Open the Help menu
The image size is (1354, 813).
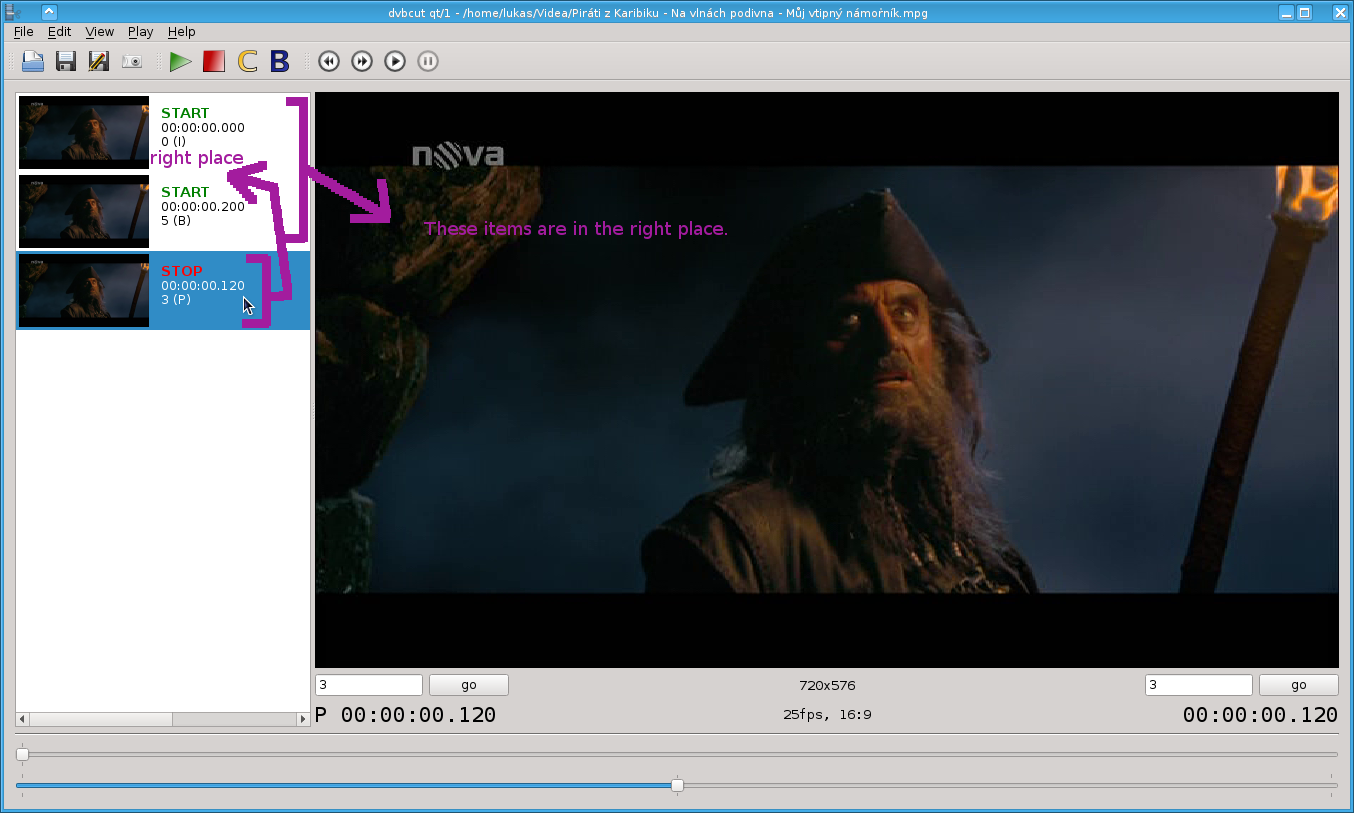(x=181, y=32)
